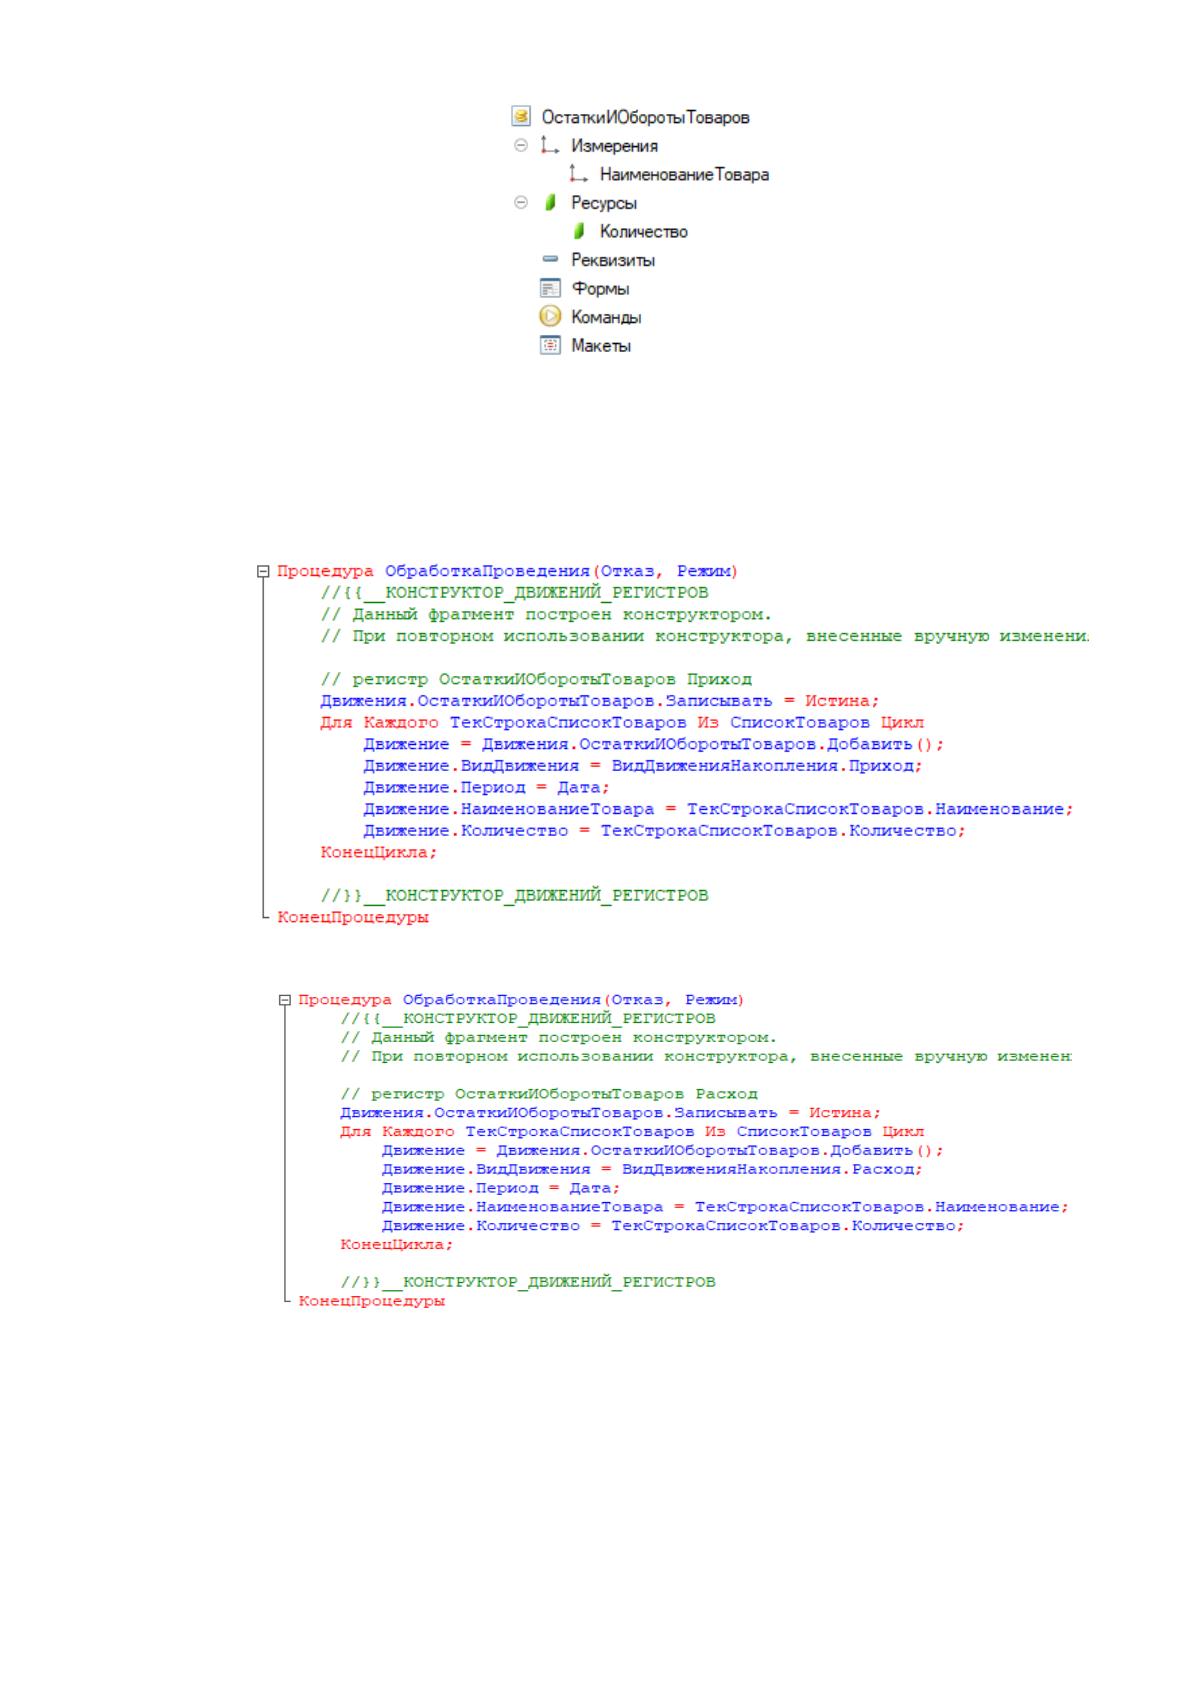Viewport: 1190px width, 1684px height.
Task: Click the Формы forms icon
Action: click(x=549, y=289)
